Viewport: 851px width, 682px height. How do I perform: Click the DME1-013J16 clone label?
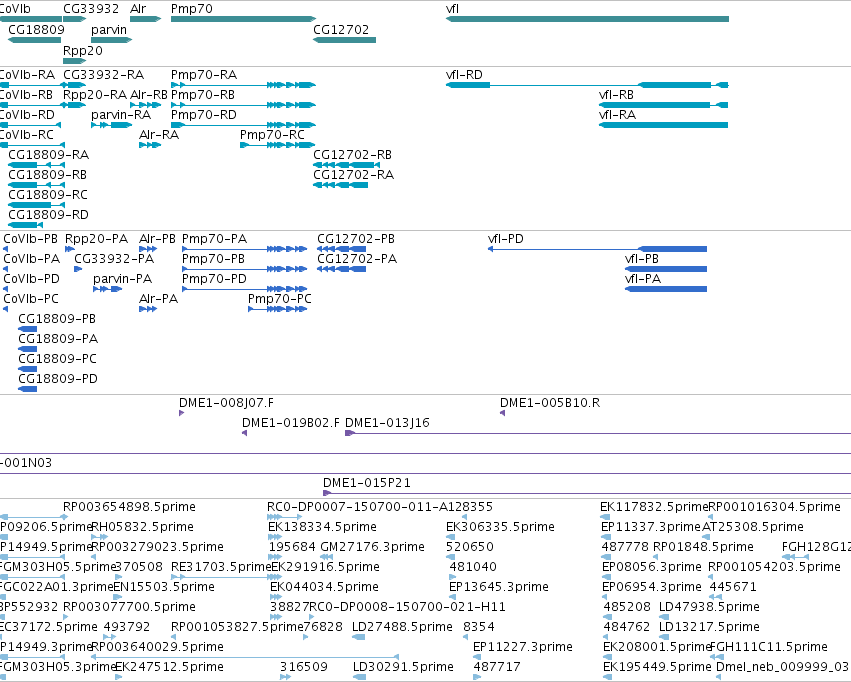[387, 423]
